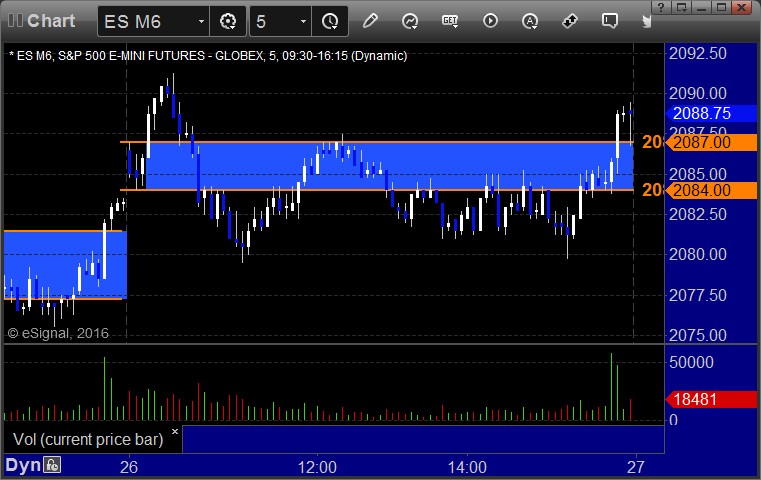The image size is (761, 480).
Task: Click the red volume marker 18481
Action: [x=711, y=399]
